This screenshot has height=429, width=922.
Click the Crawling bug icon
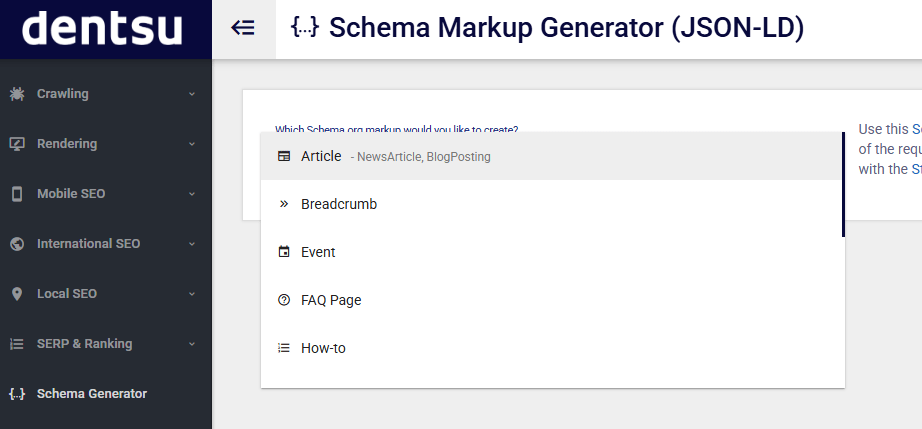pyautogui.click(x=17, y=93)
